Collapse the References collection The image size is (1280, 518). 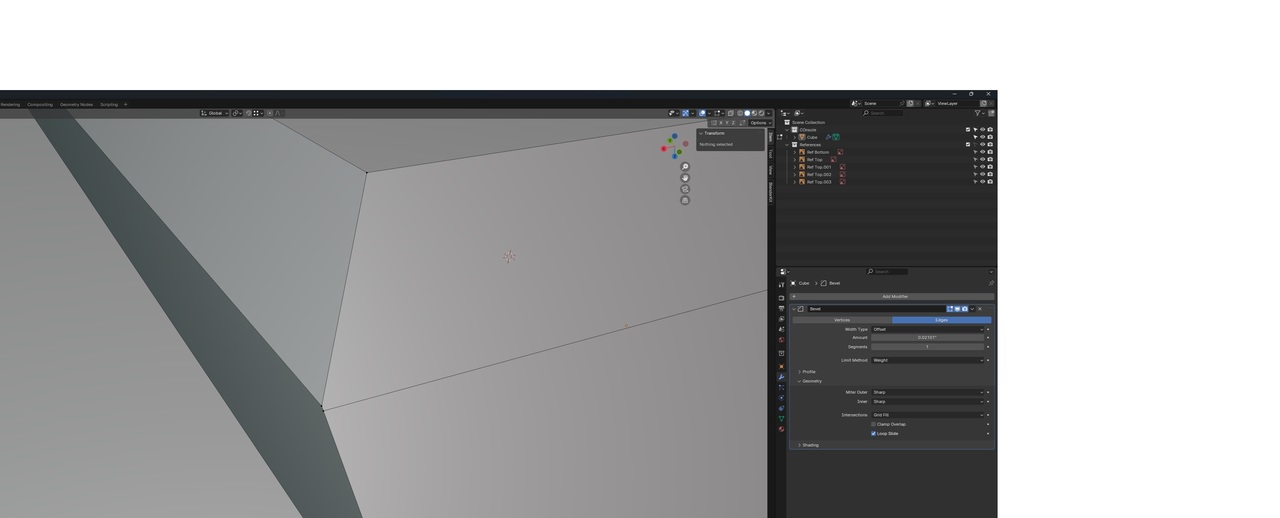[788, 145]
